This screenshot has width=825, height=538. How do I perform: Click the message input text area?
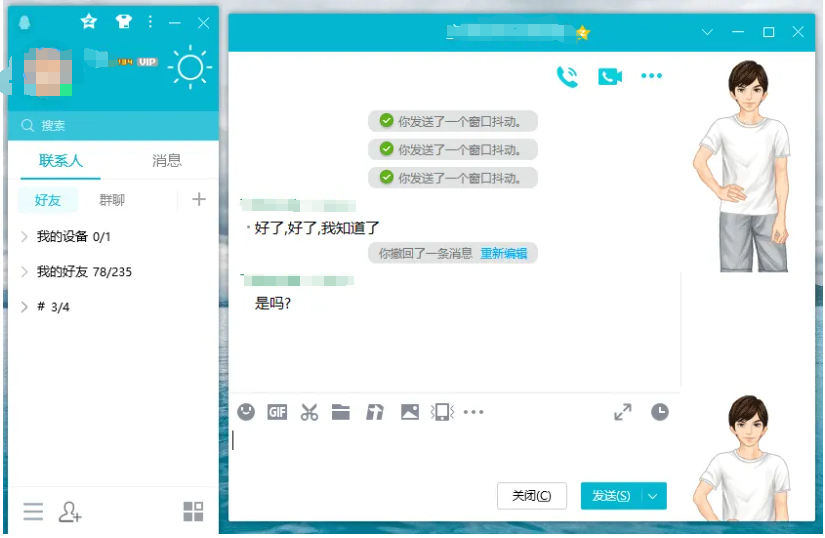[455, 451]
